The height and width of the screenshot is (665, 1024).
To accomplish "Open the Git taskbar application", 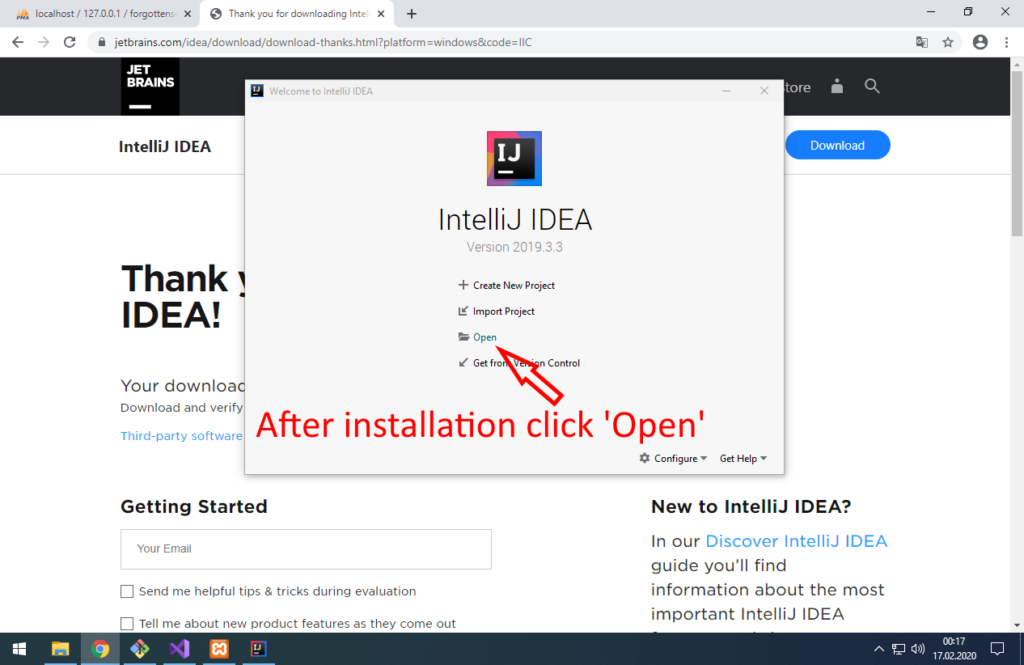I will tap(140, 649).
